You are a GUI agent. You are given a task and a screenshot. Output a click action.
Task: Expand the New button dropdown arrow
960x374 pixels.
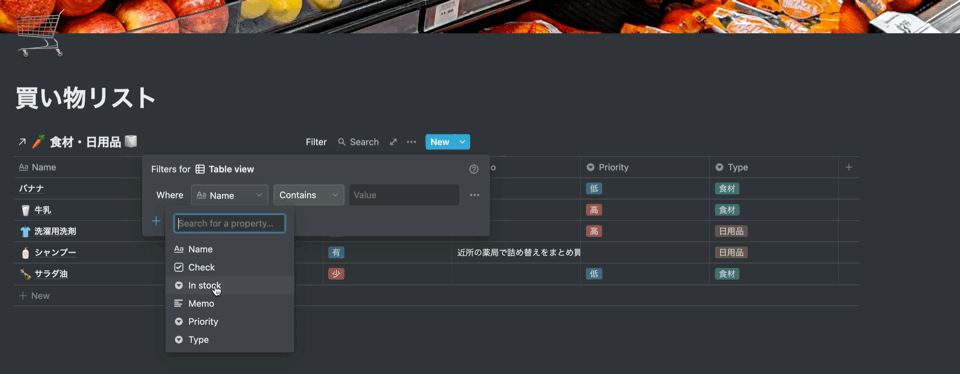tap(463, 142)
